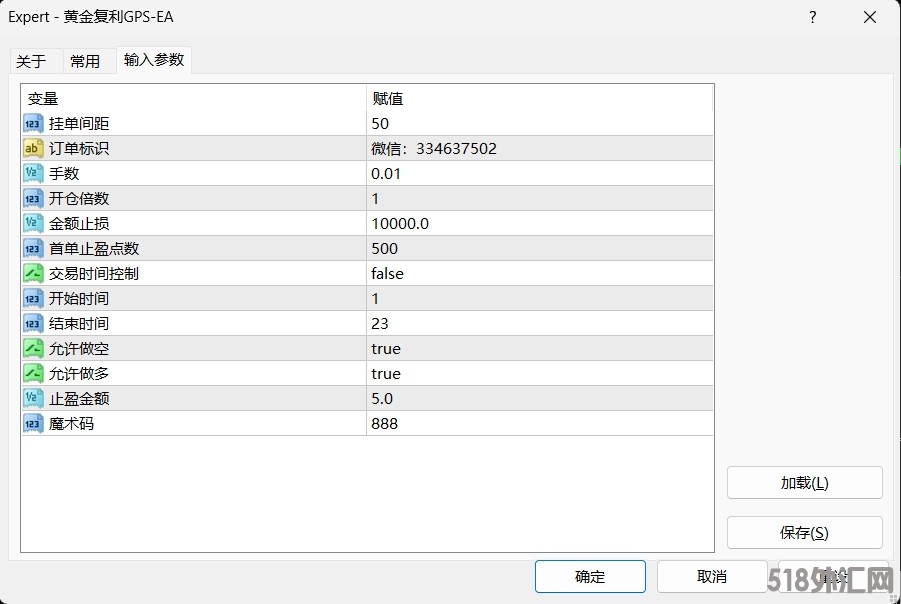Click the 保存(S) button
The image size is (901, 604).
pos(804,533)
